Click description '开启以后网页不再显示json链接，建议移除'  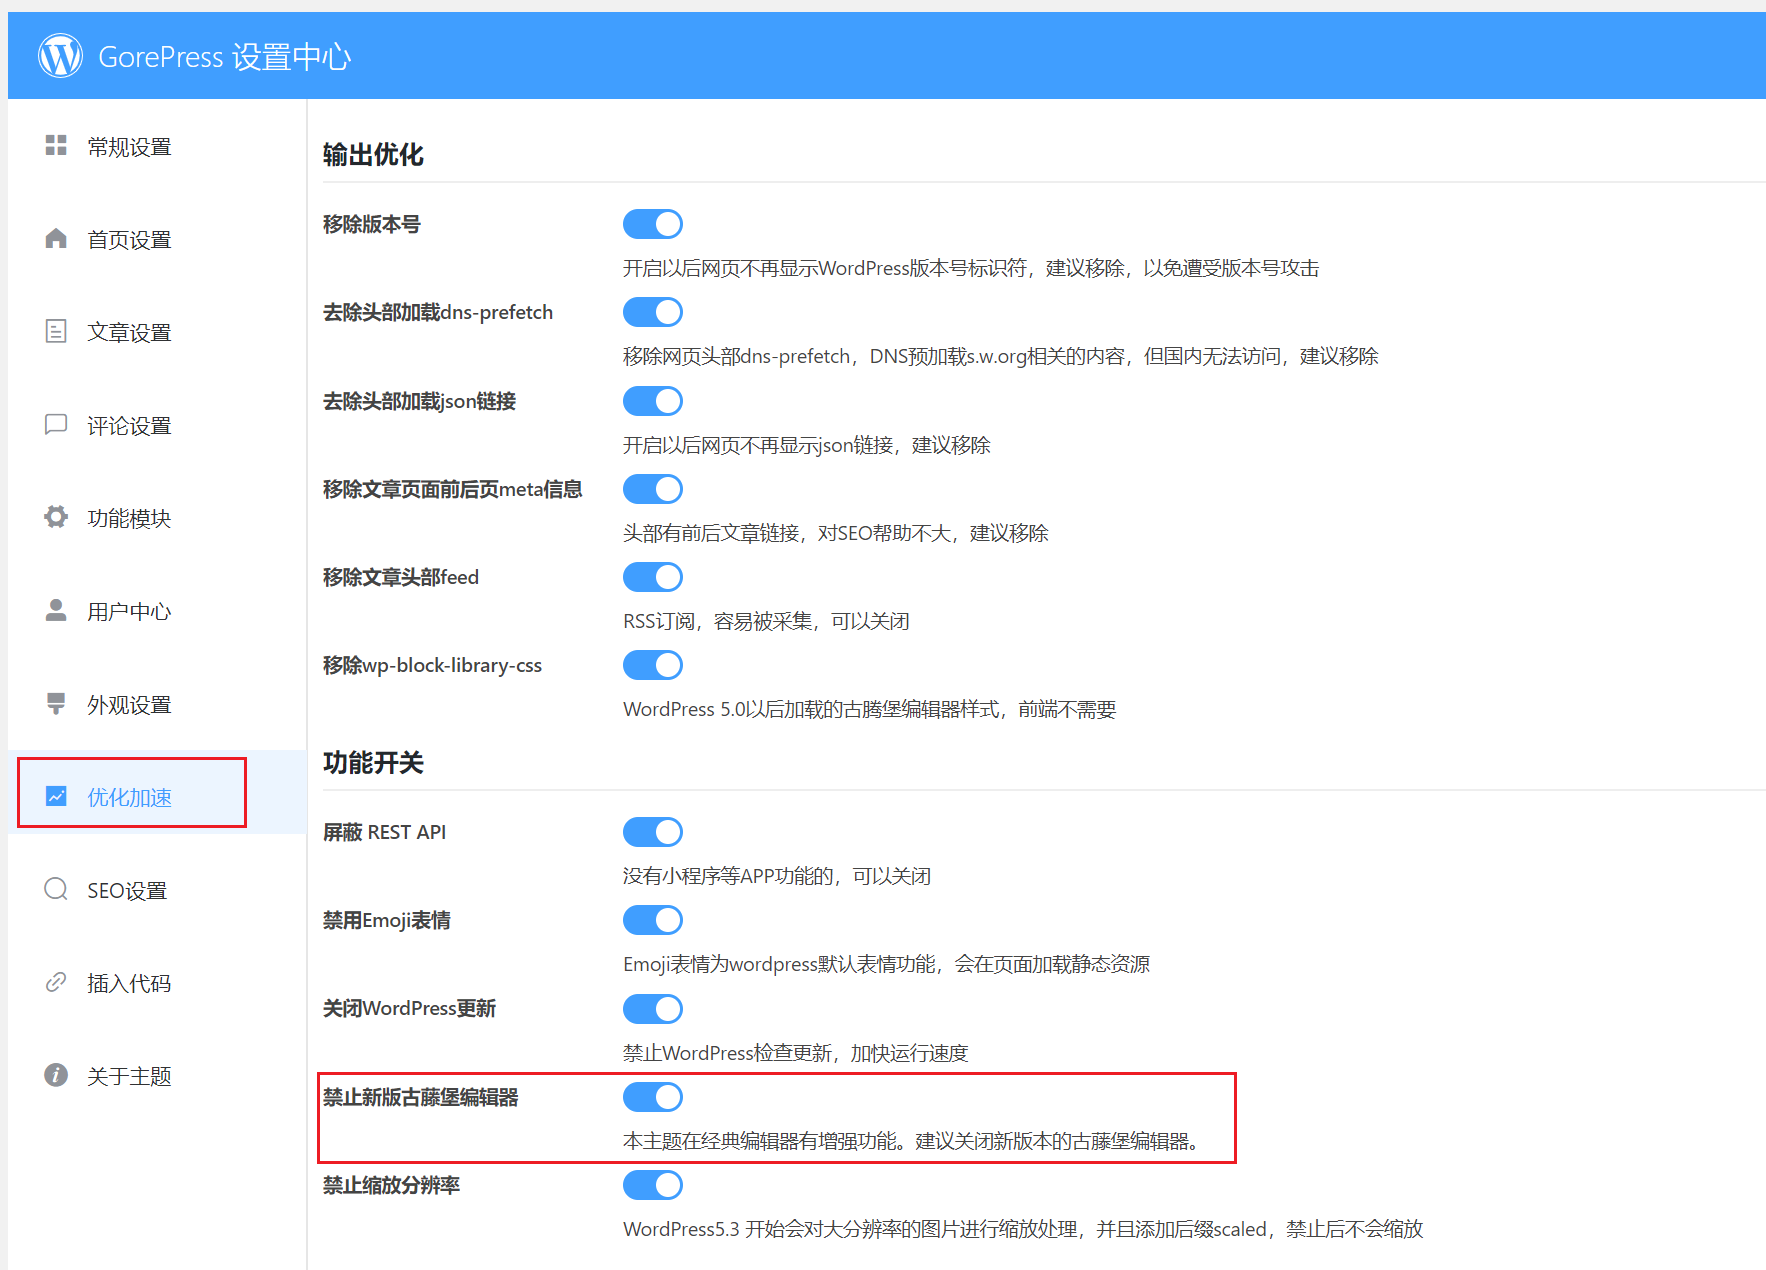coord(807,445)
